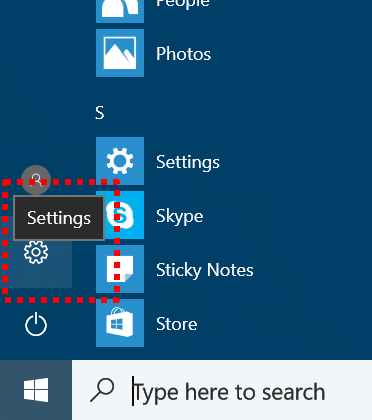Click the search magnifier icon

[x=102, y=390]
